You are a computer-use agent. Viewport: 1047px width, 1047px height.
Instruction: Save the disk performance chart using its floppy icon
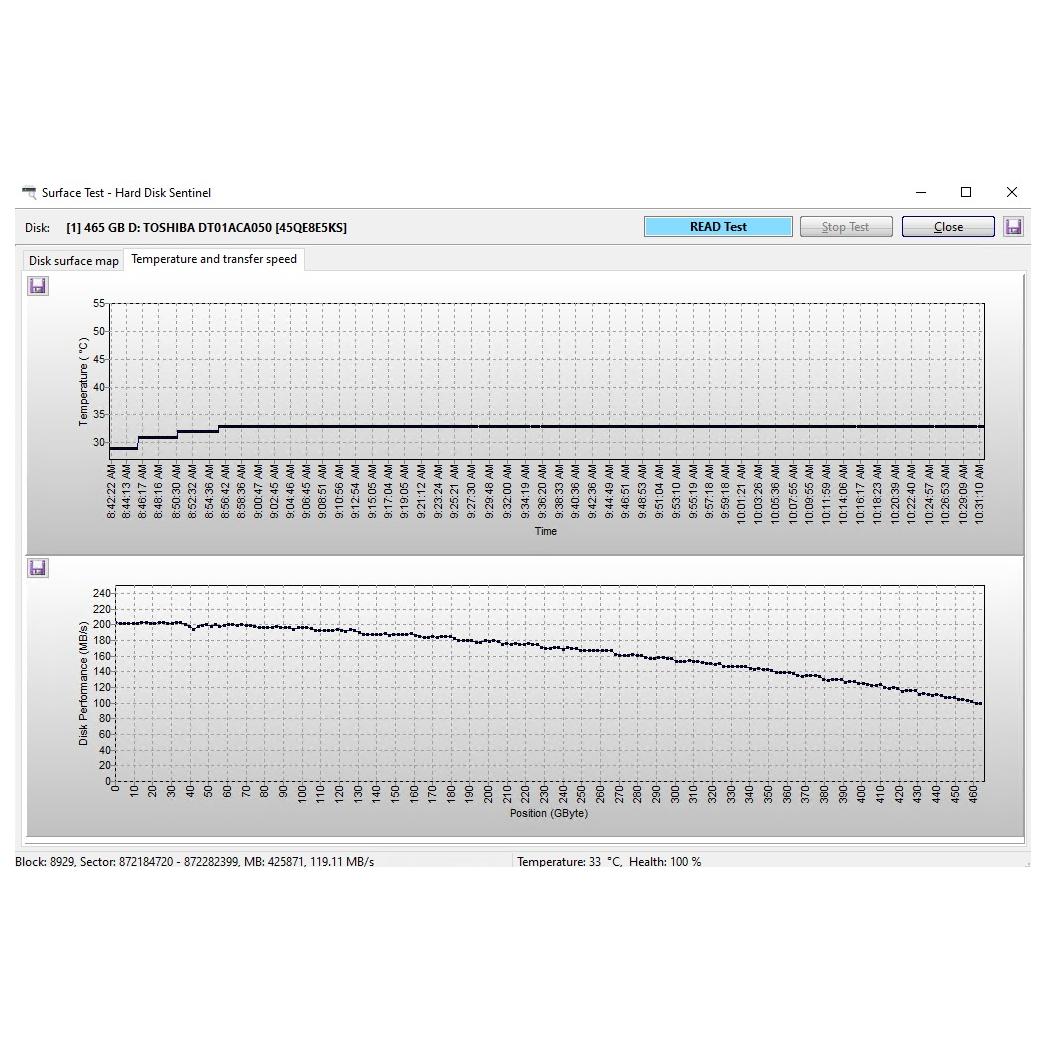[x=38, y=568]
